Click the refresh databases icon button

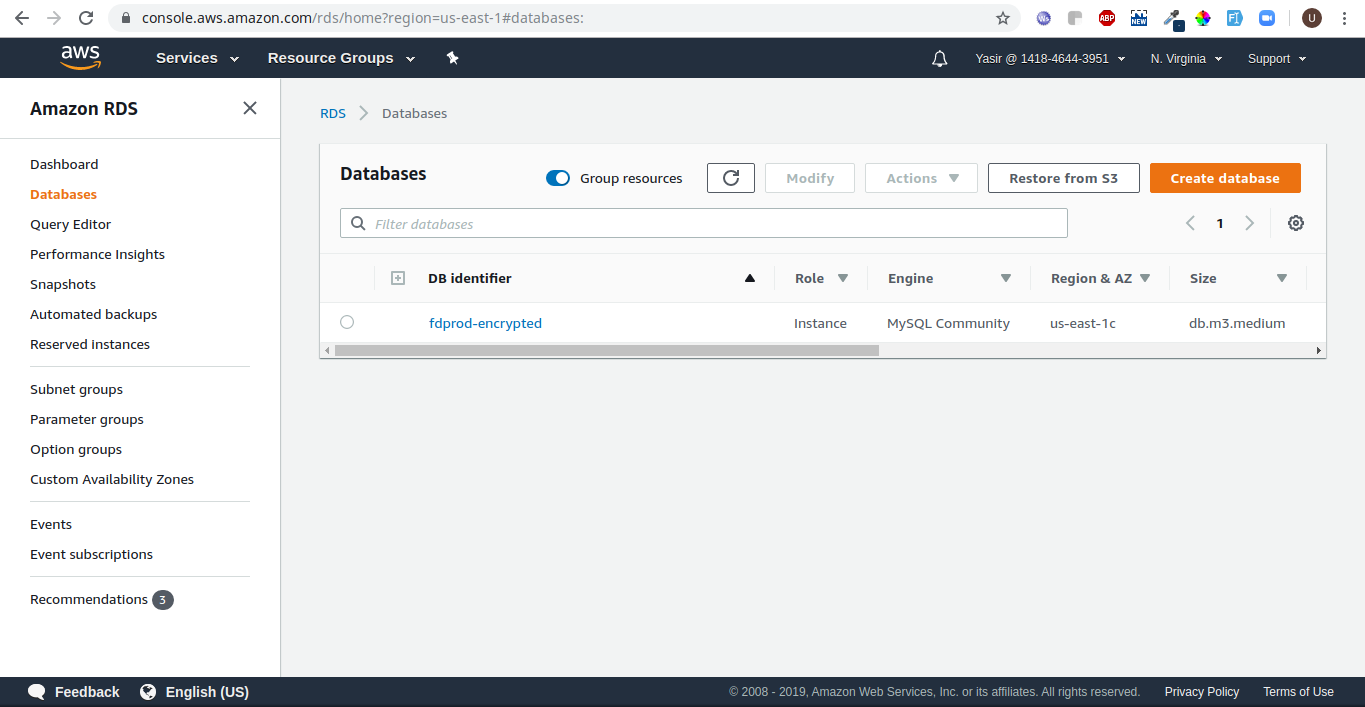pyautogui.click(x=730, y=178)
